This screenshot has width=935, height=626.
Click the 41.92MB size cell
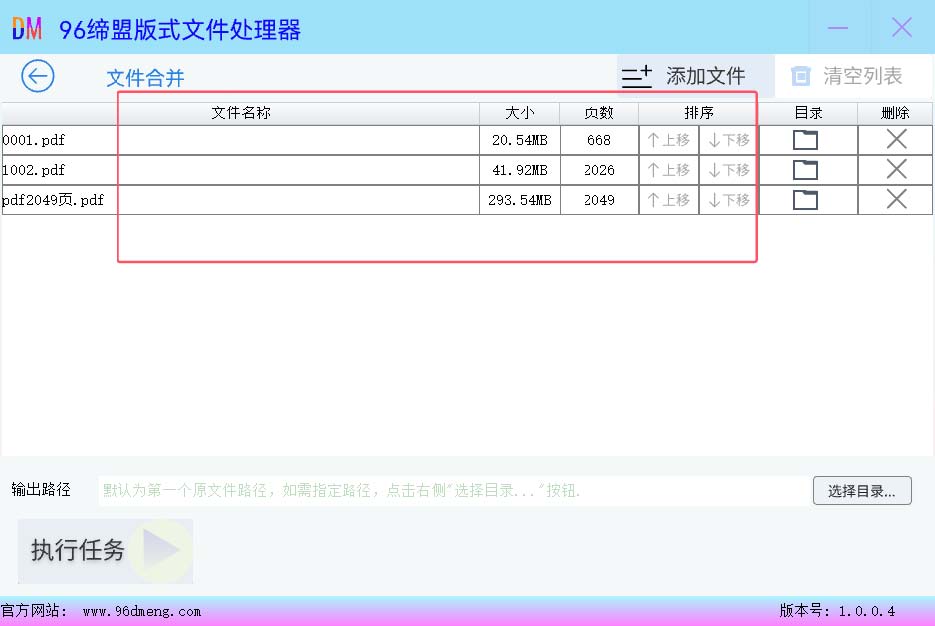519,170
